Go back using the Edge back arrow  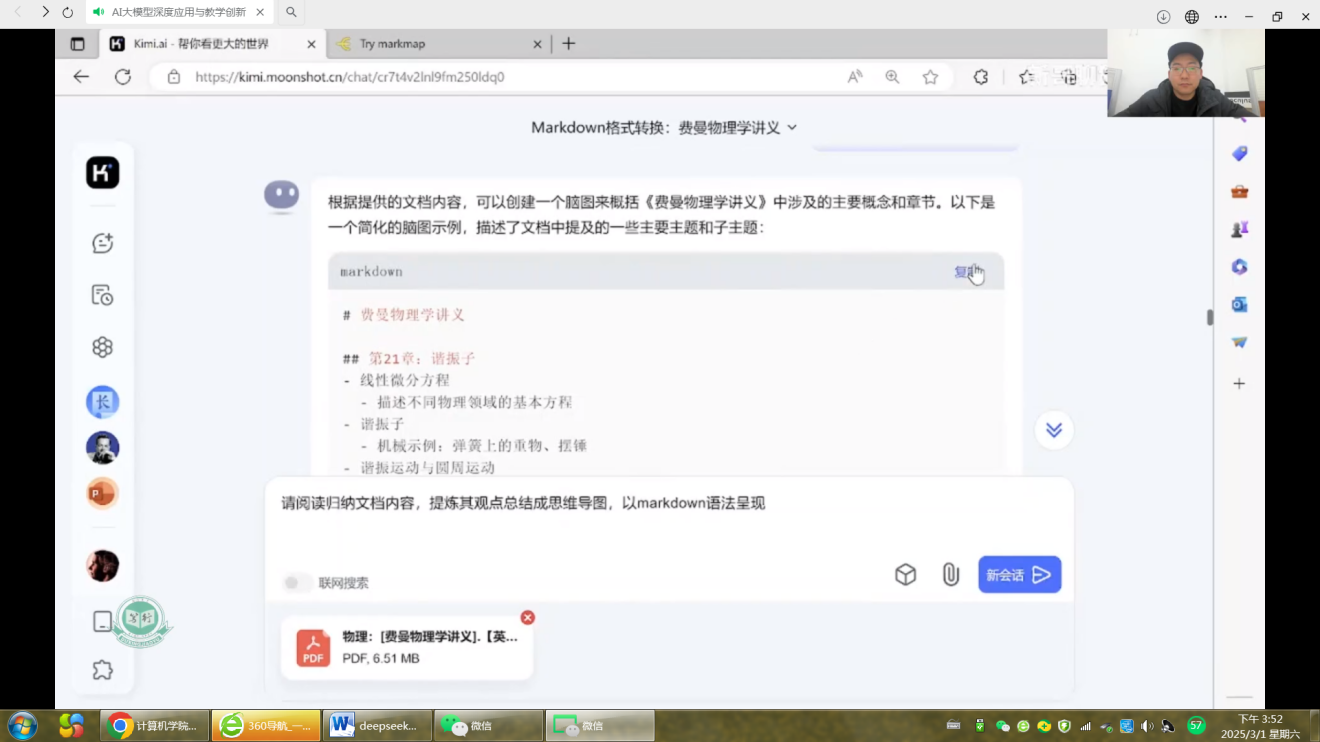(x=81, y=77)
